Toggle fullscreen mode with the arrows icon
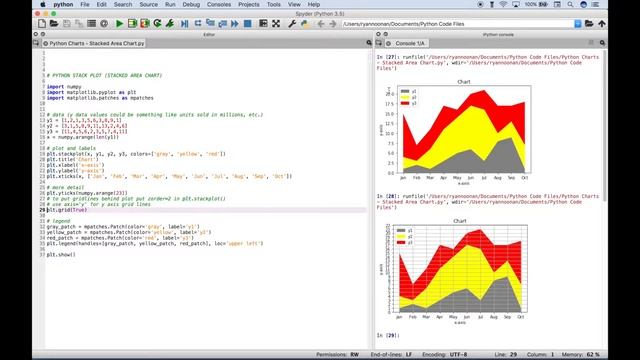Viewport: 640px width, 360px height. coord(276,24)
